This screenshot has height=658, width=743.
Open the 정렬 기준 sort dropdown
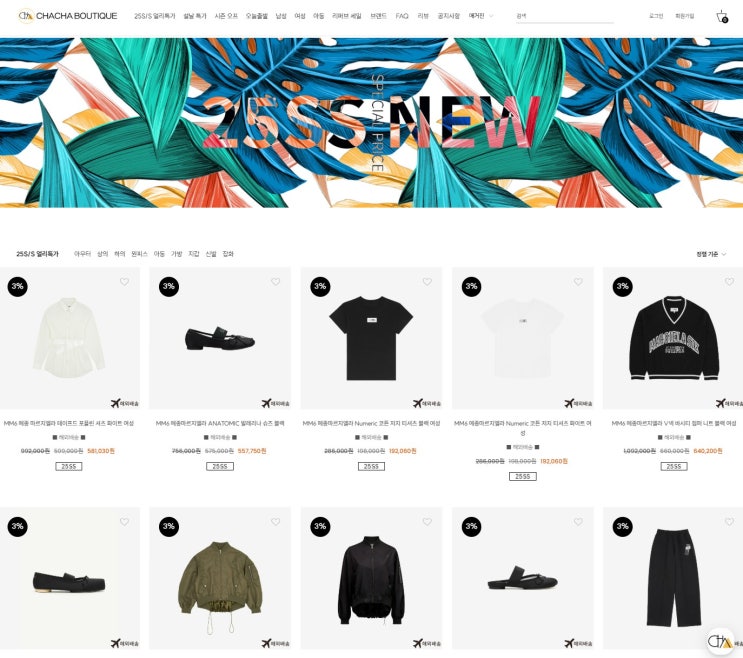tap(711, 254)
